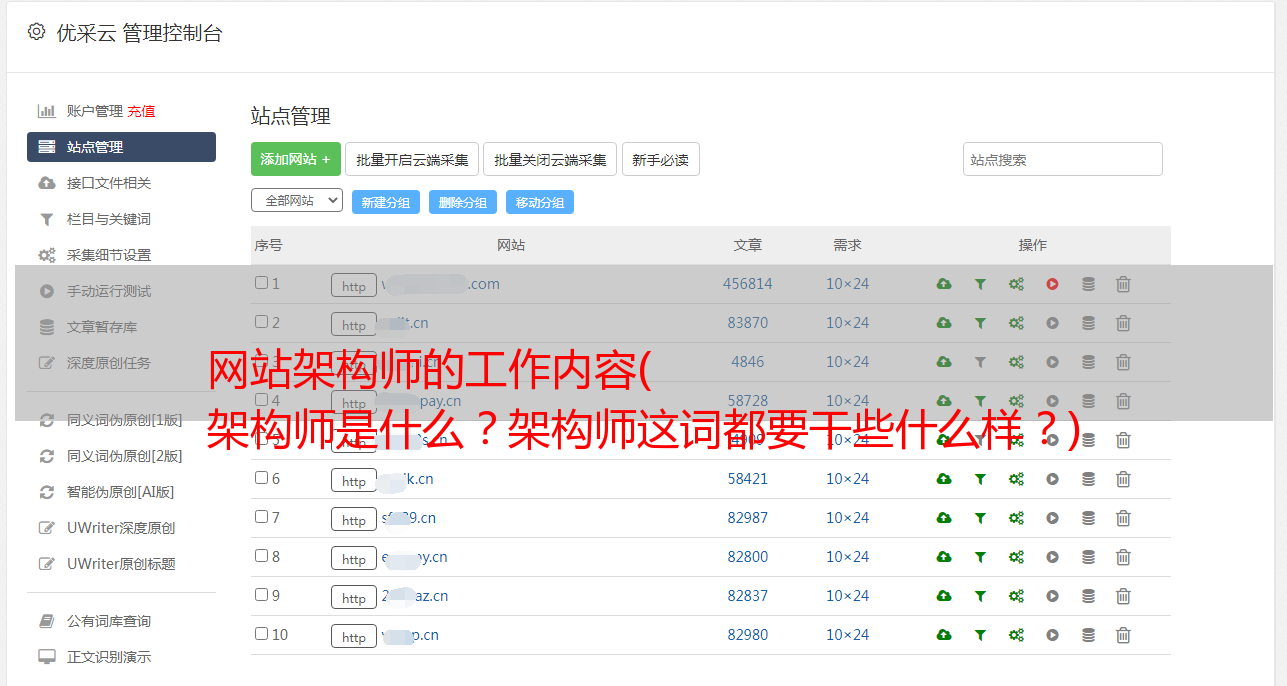Viewport: 1287px width, 686px height.
Task: Click the filter icon in the 83870 row
Action: pyautogui.click(x=980, y=323)
